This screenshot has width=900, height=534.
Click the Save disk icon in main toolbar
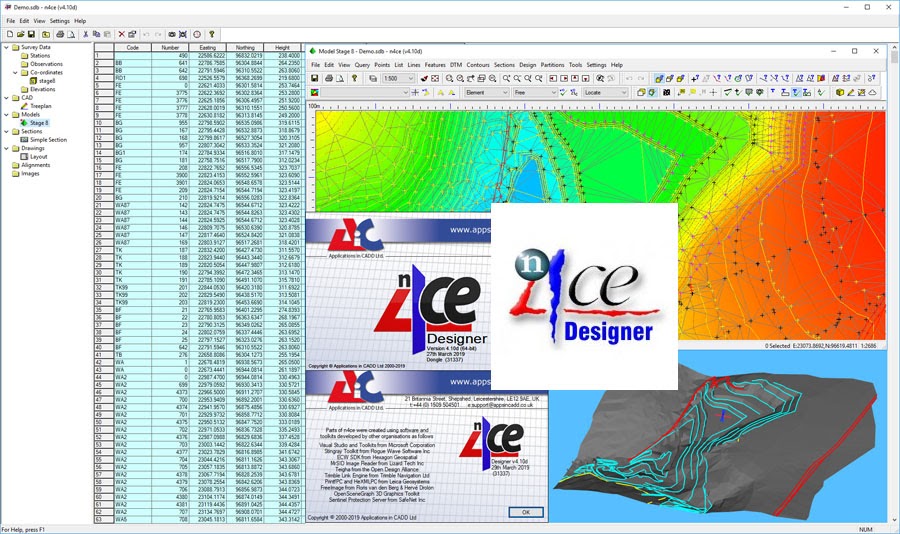pos(31,34)
